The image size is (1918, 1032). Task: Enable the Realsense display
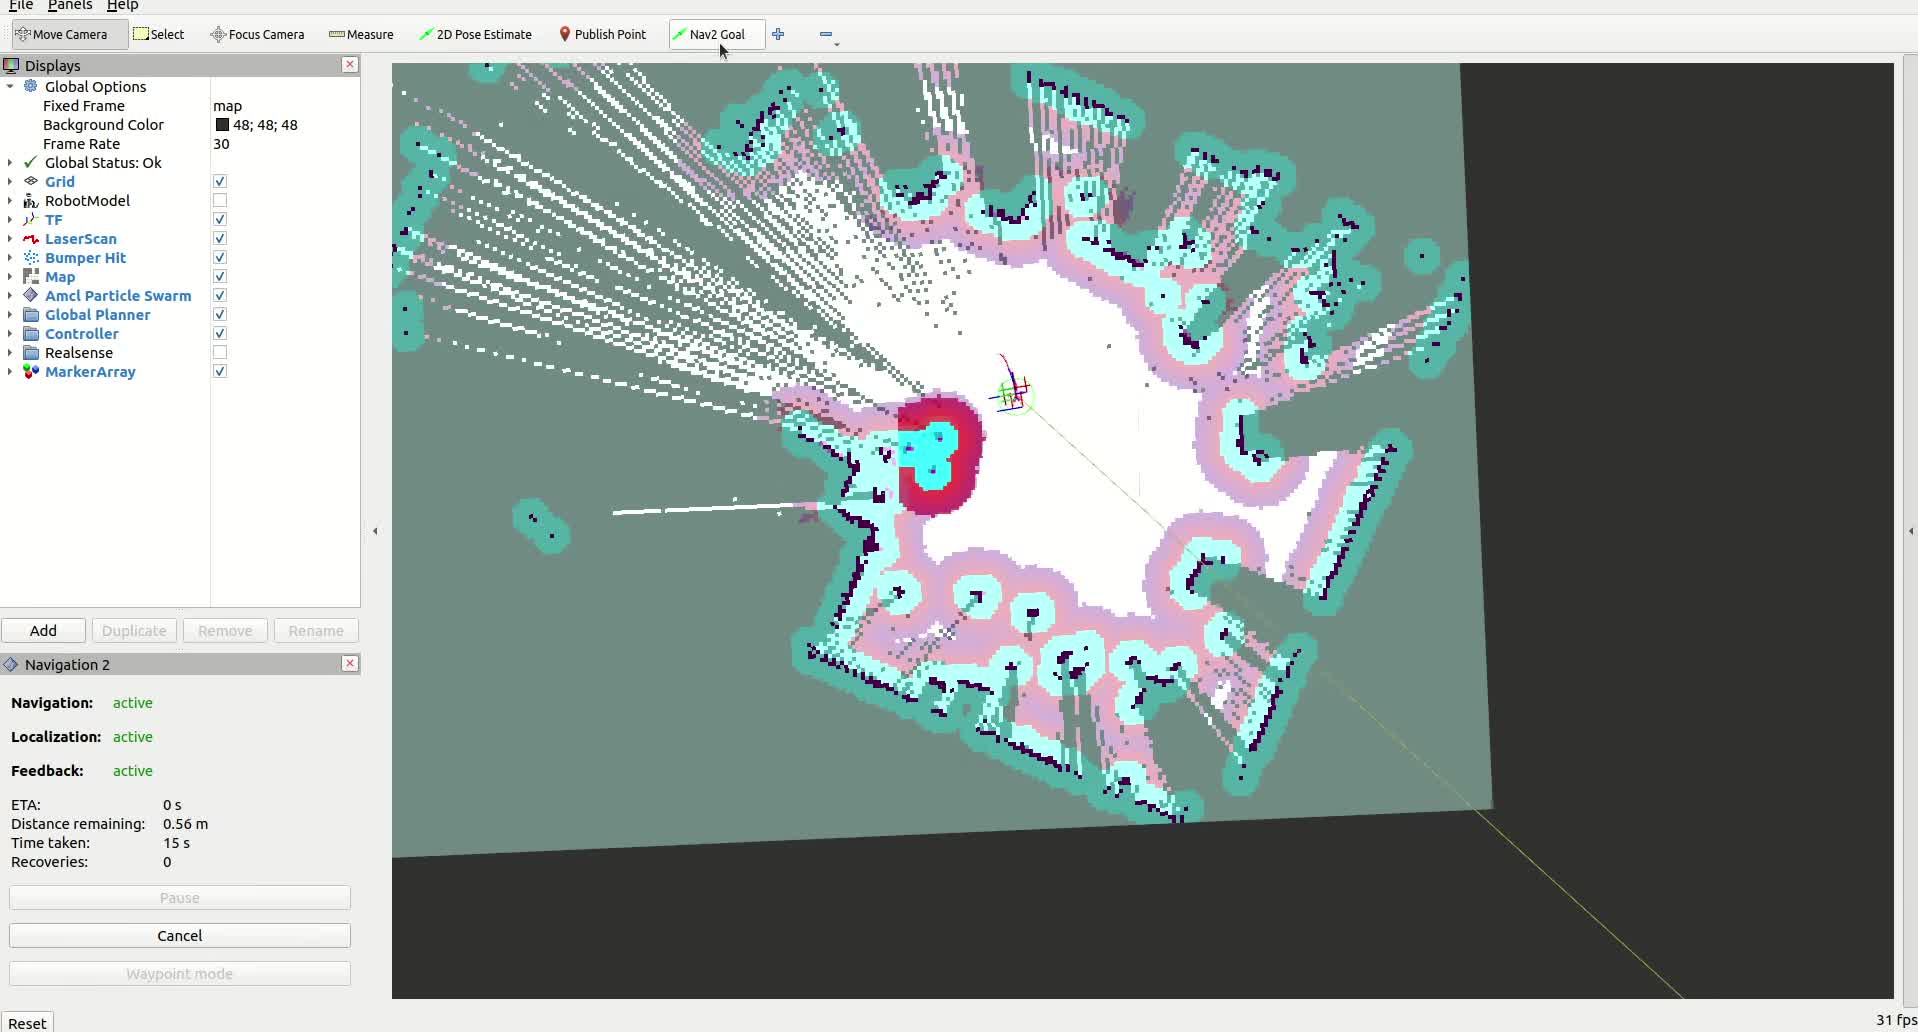pos(219,352)
